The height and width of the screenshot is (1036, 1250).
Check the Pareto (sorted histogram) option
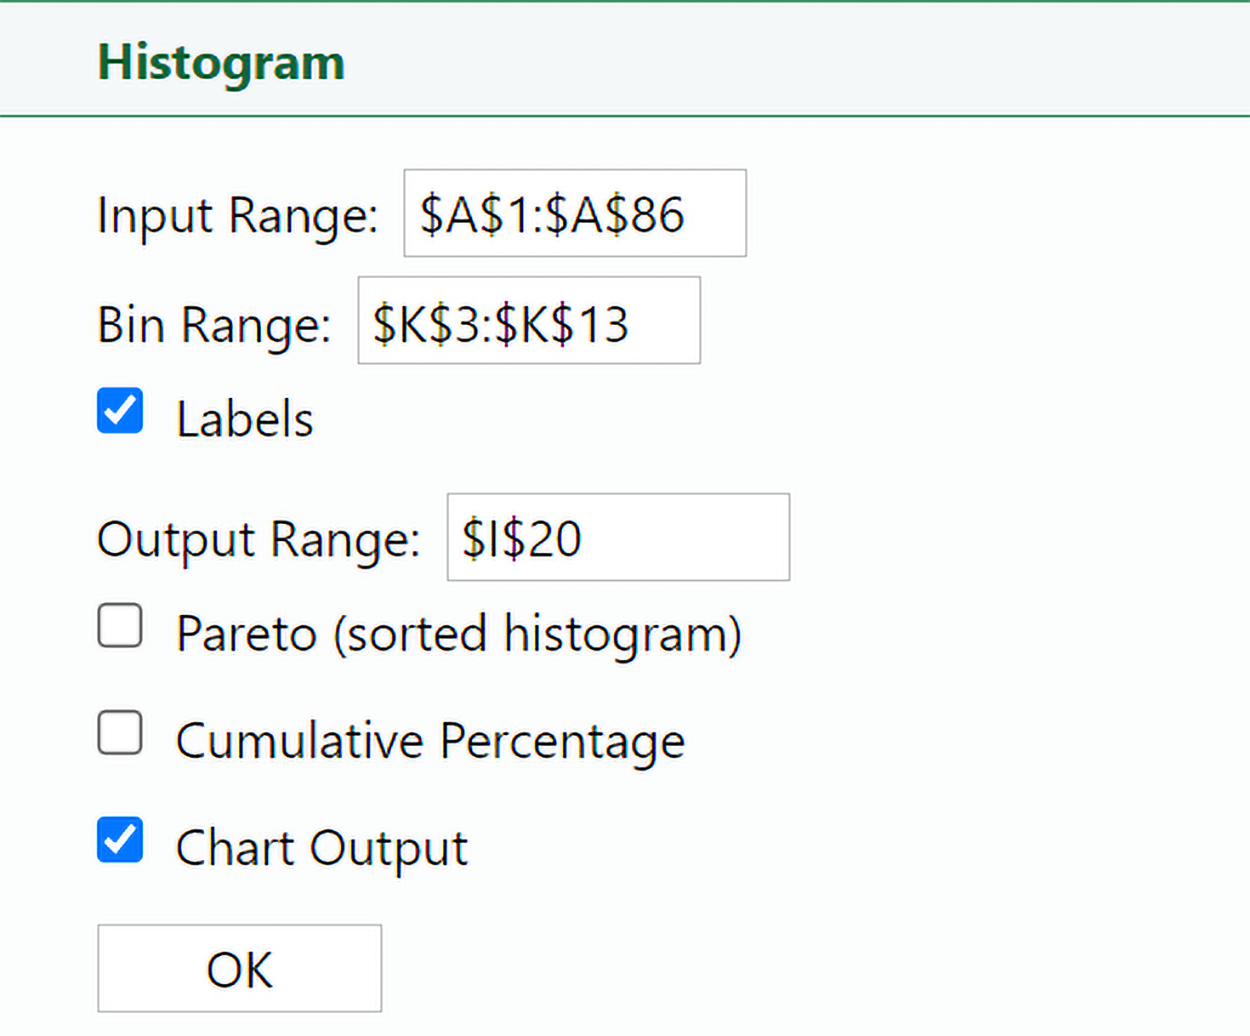pyautogui.click(x=119, y=627)
